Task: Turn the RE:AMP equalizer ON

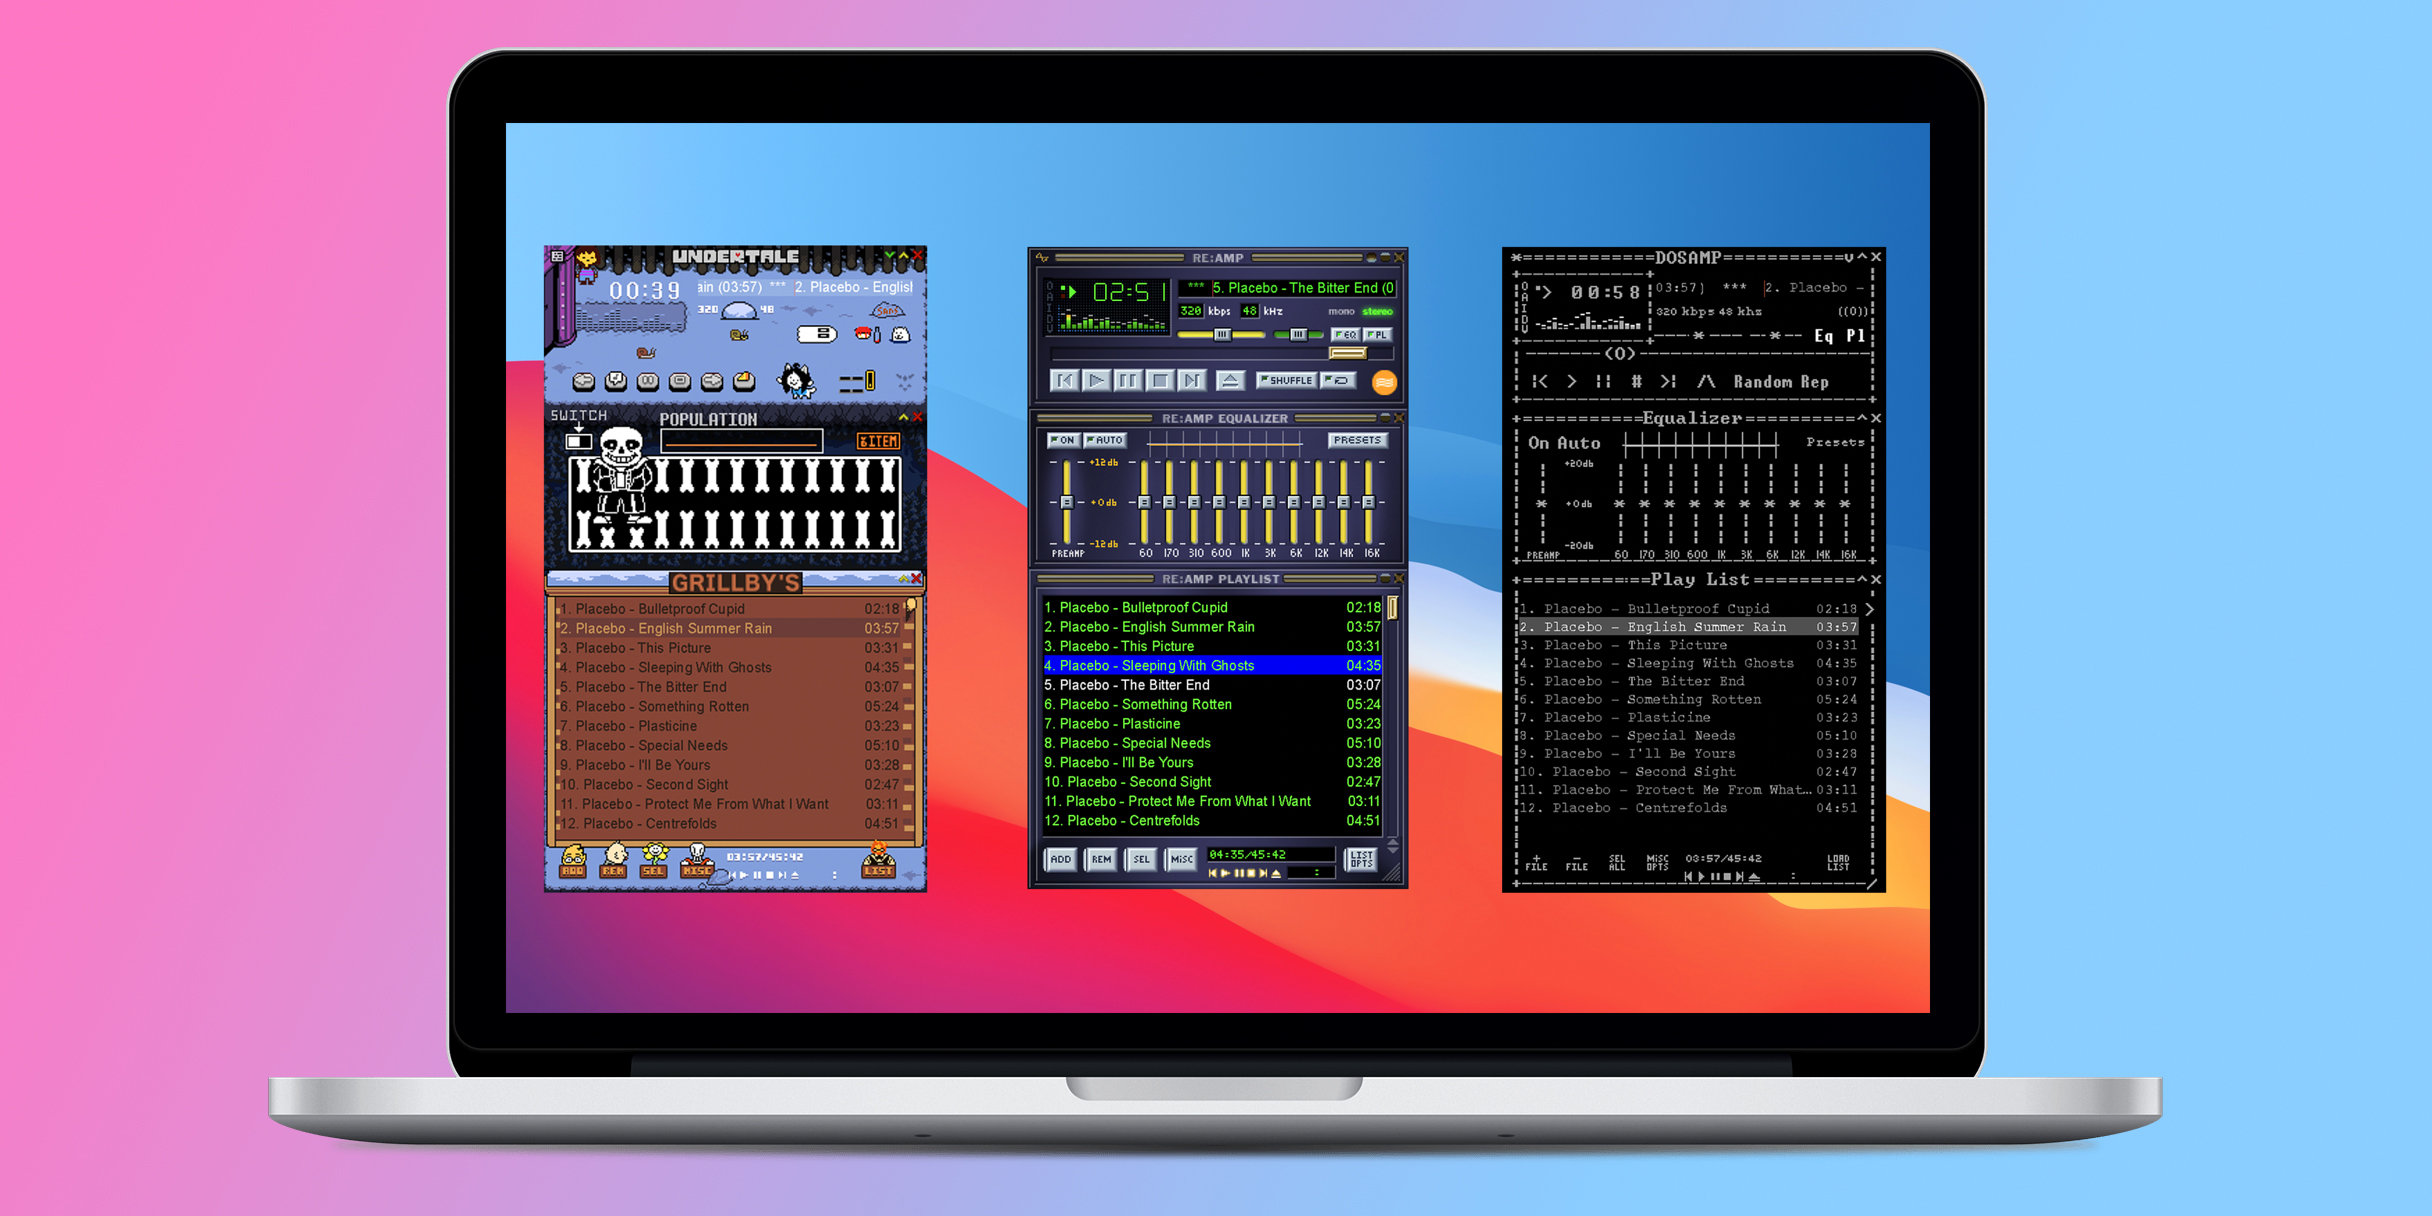Action: [1062, 440]
